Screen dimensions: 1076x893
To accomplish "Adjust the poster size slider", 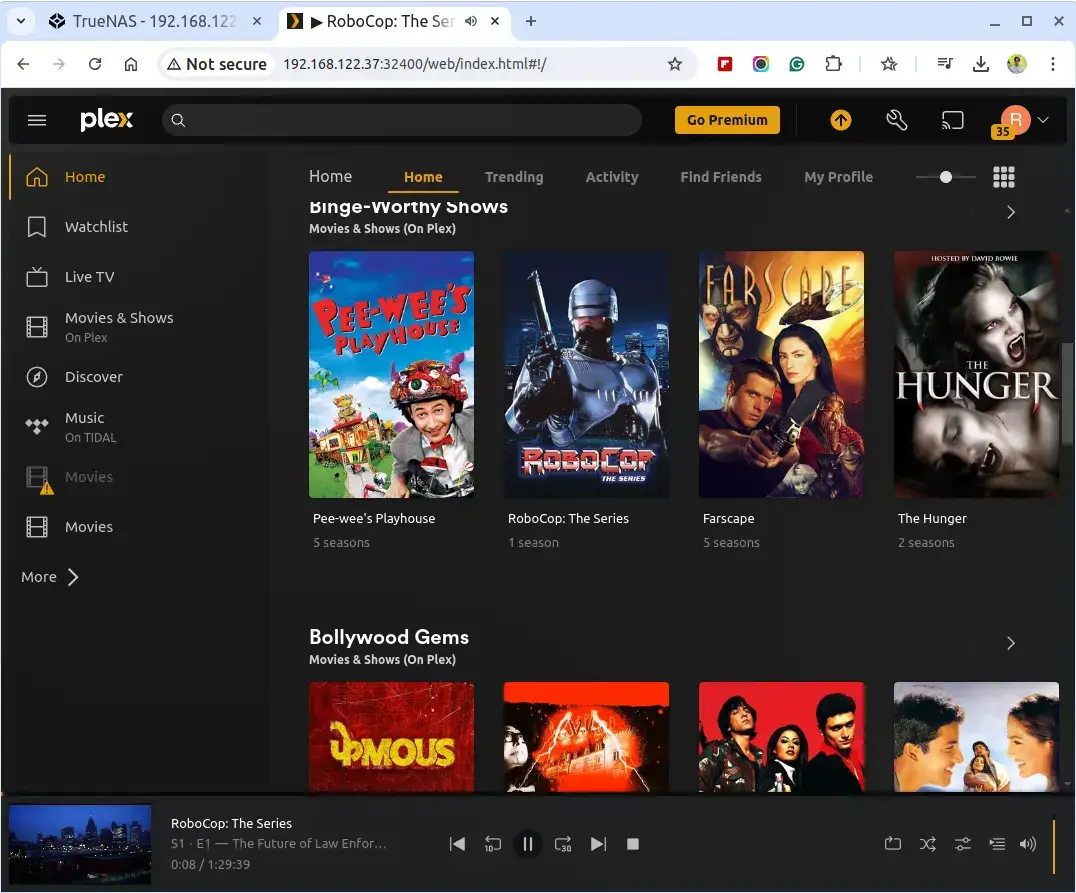I will point(946,177).
